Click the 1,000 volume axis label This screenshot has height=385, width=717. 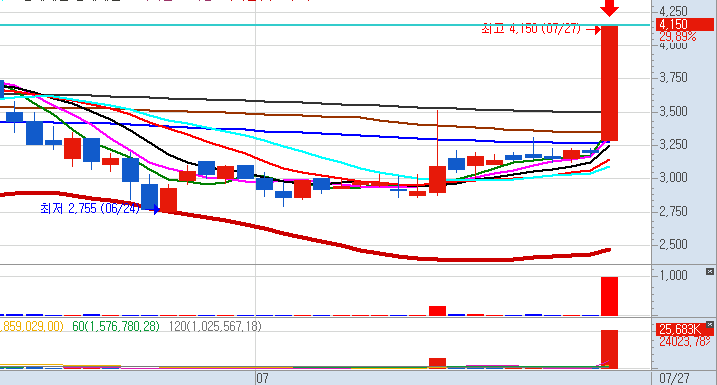[673, 275]
